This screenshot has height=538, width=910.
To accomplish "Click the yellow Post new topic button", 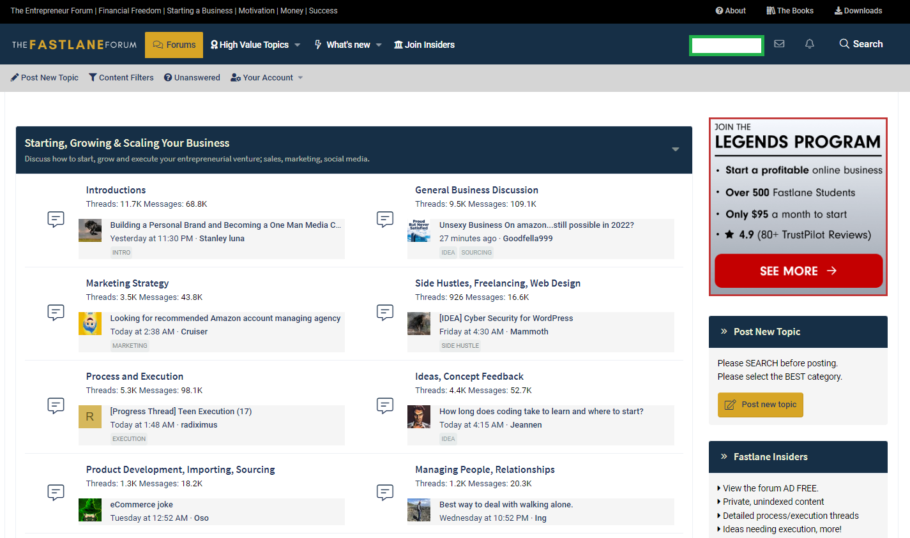I will (761, 405).
